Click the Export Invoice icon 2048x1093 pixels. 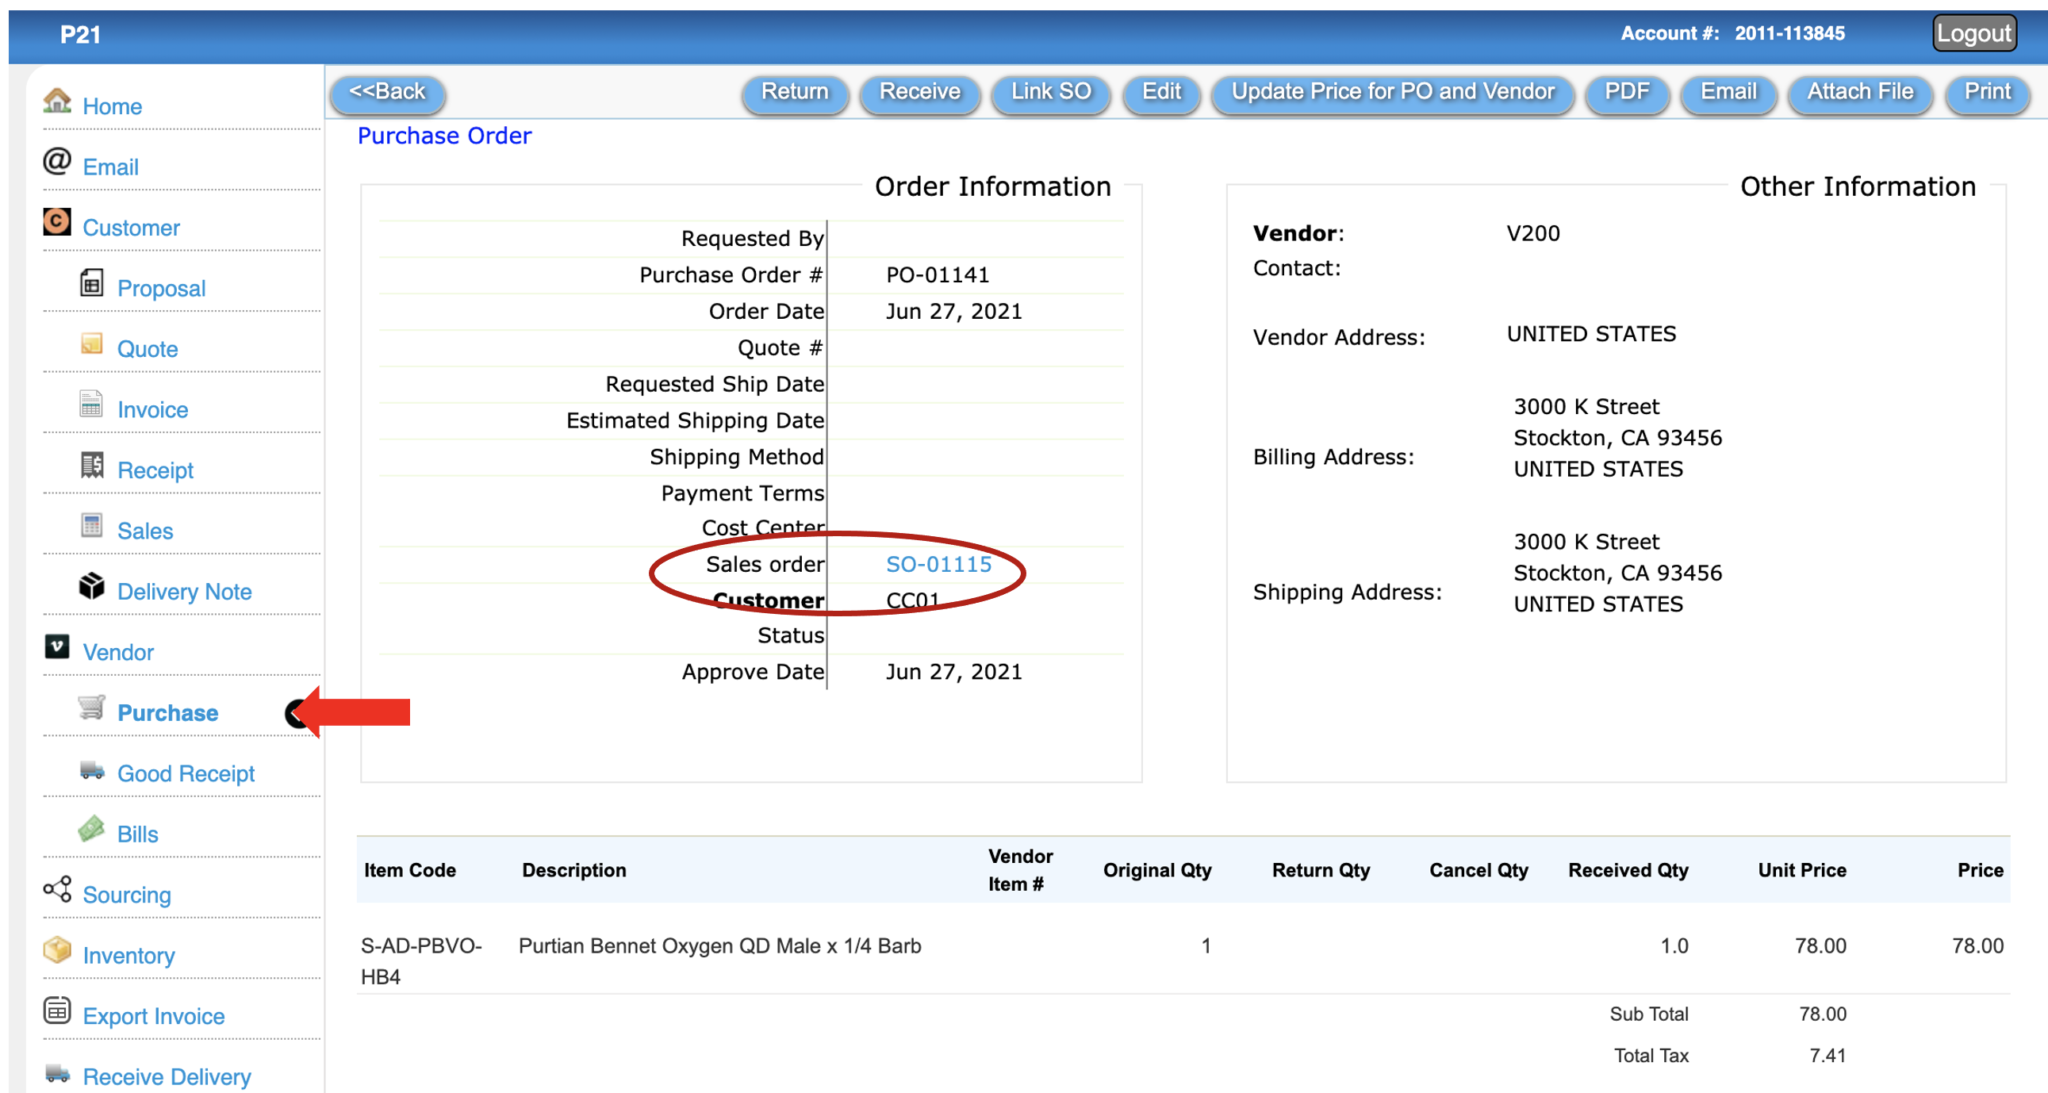(57, 1010)
